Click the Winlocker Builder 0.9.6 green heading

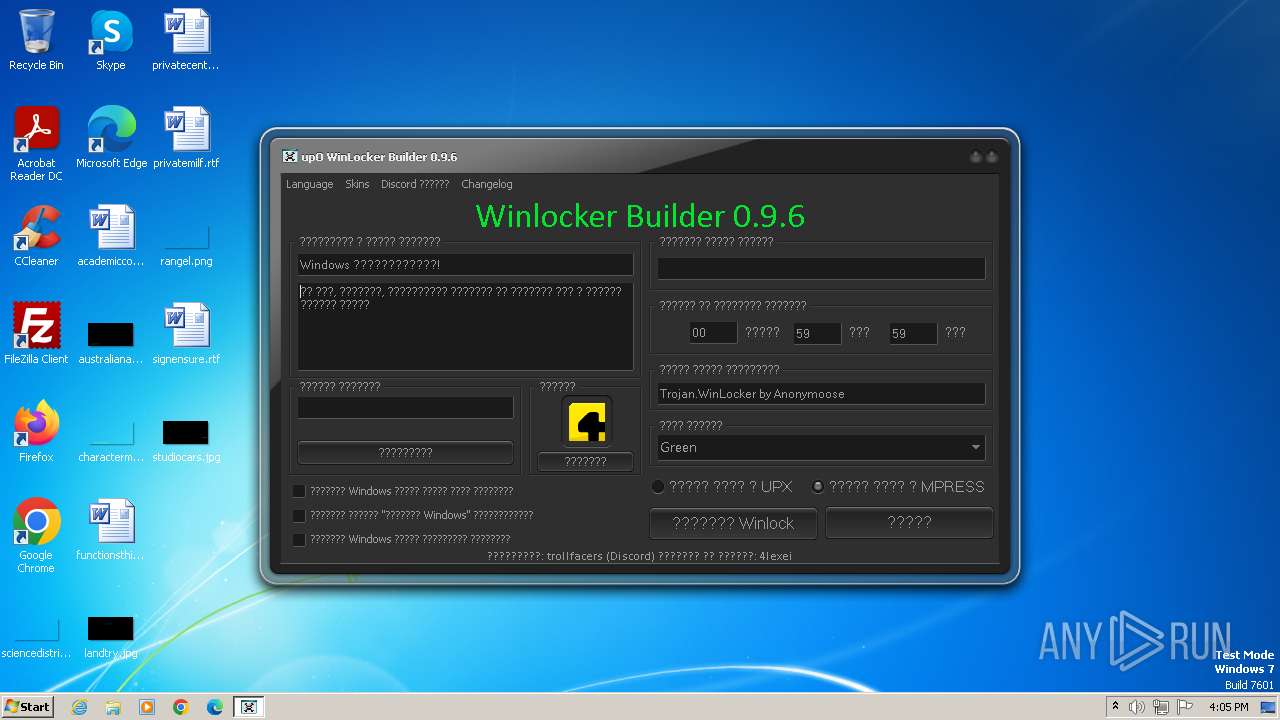click(640, 216)
